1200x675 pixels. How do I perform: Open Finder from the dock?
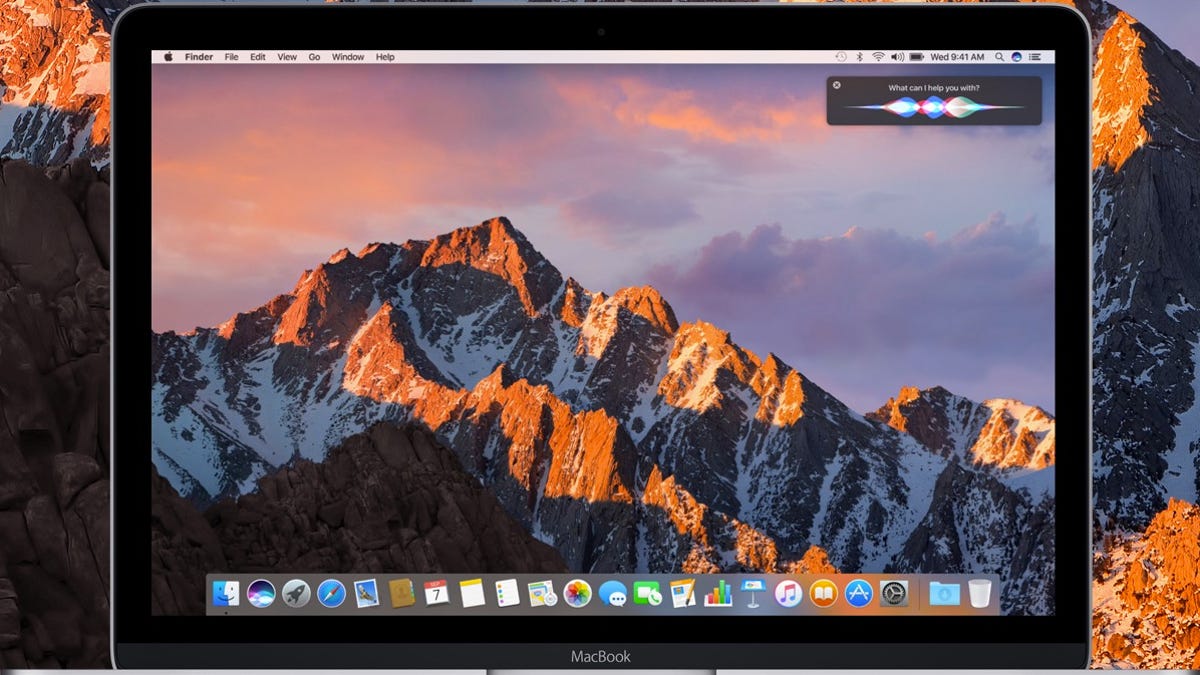(226, 593)
